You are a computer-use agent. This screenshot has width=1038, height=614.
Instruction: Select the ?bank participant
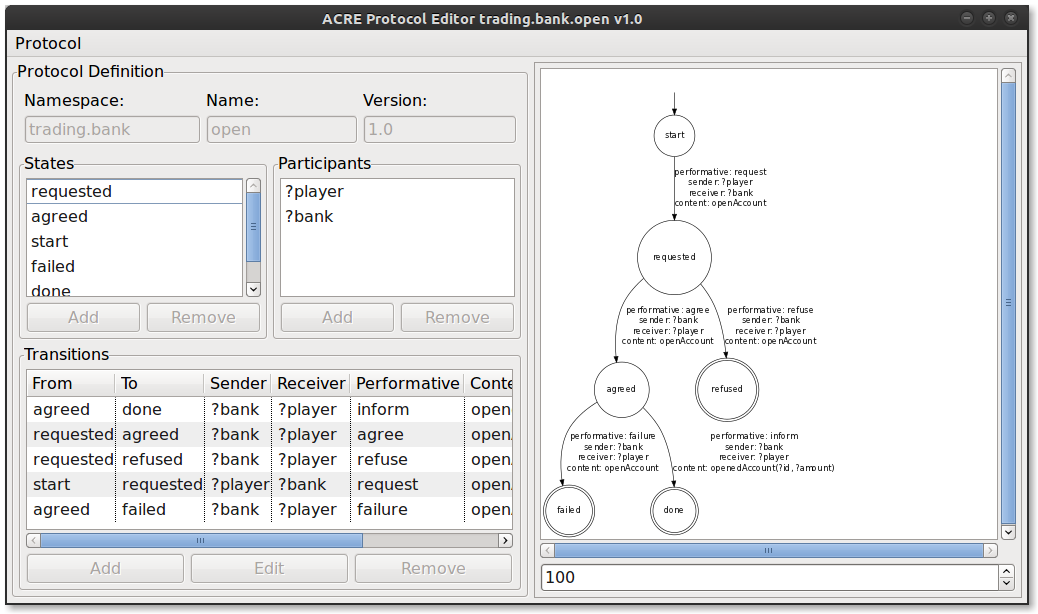pyautogui.click(x=397, y=216)
